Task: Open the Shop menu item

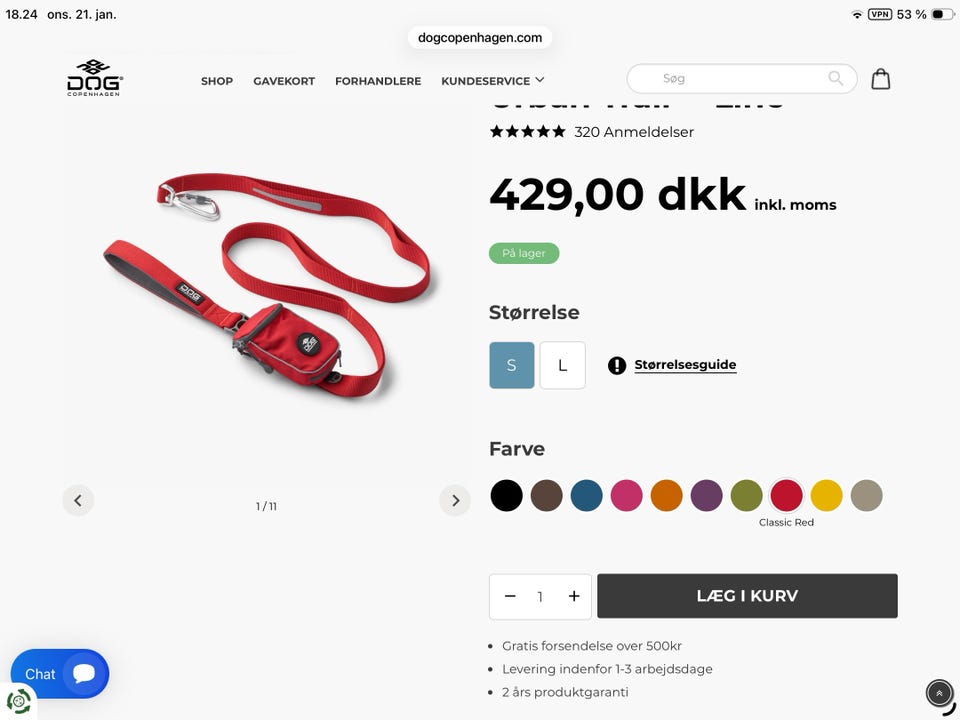Action: tap(217, 81)
